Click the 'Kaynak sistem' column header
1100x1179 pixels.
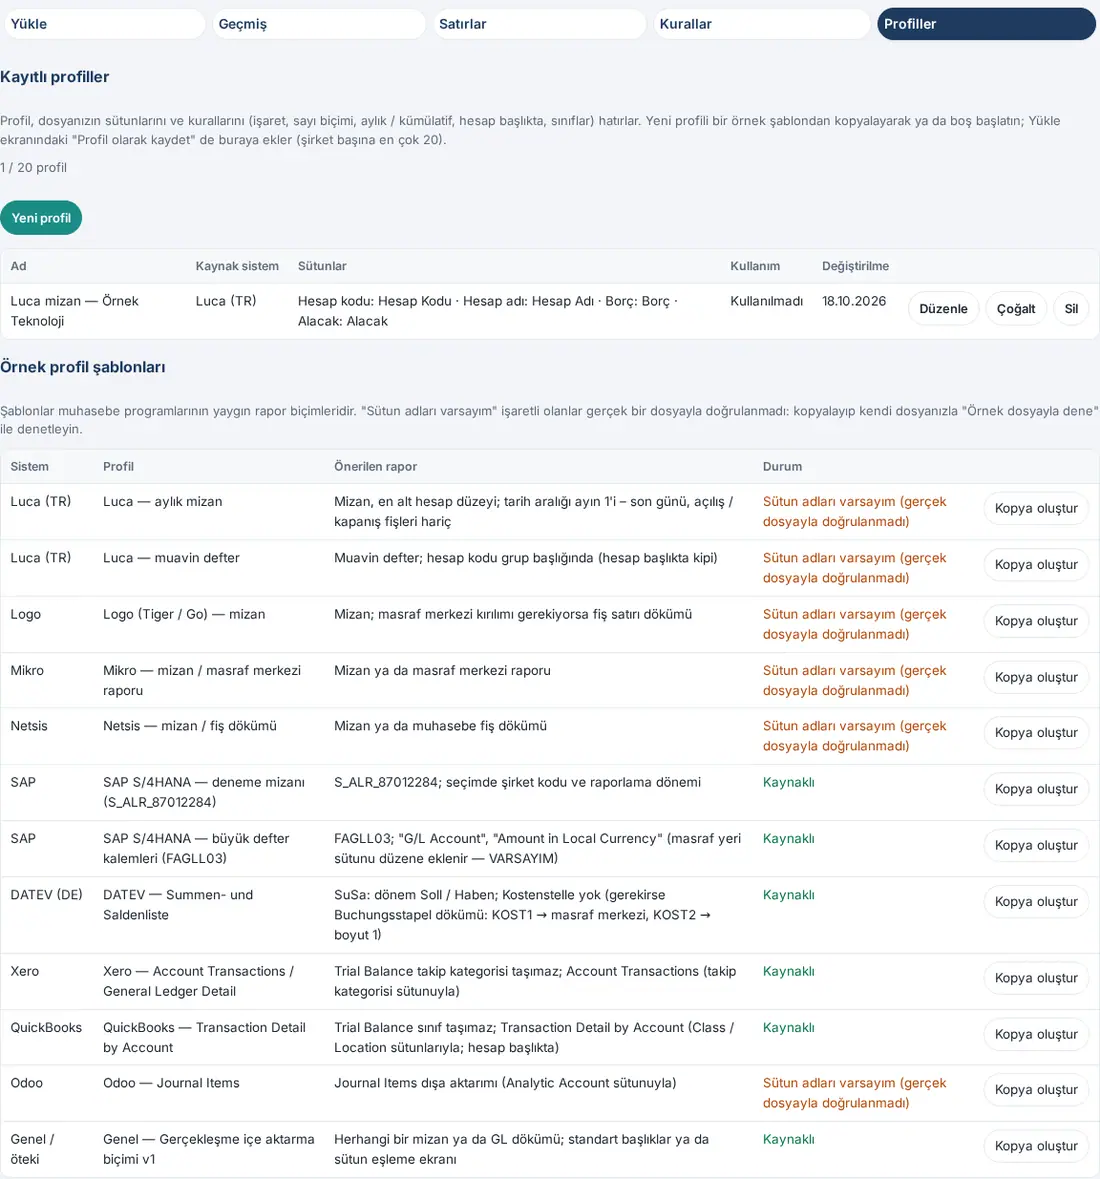click(237, 266)
